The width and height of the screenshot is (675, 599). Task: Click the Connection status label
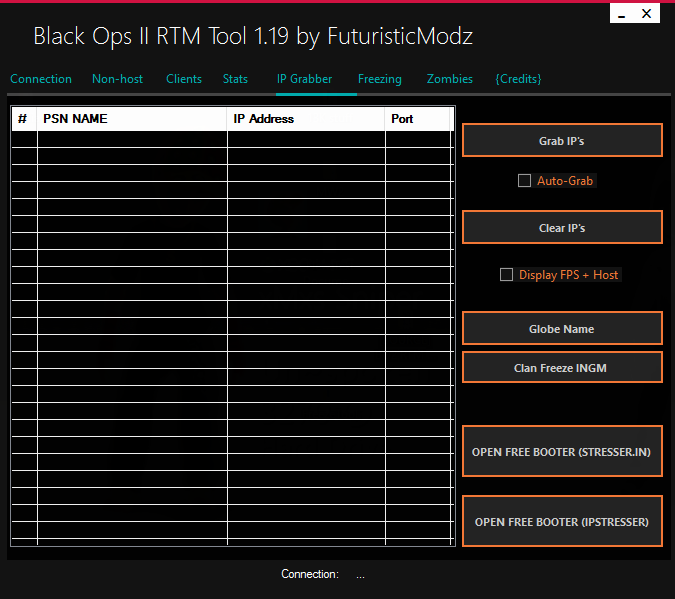[x=310, y=574]
